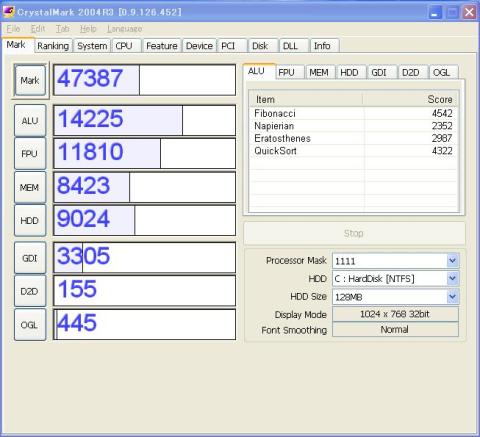Open the Edit menu
The width and height of the screenshot is (480, 437).
38,29
